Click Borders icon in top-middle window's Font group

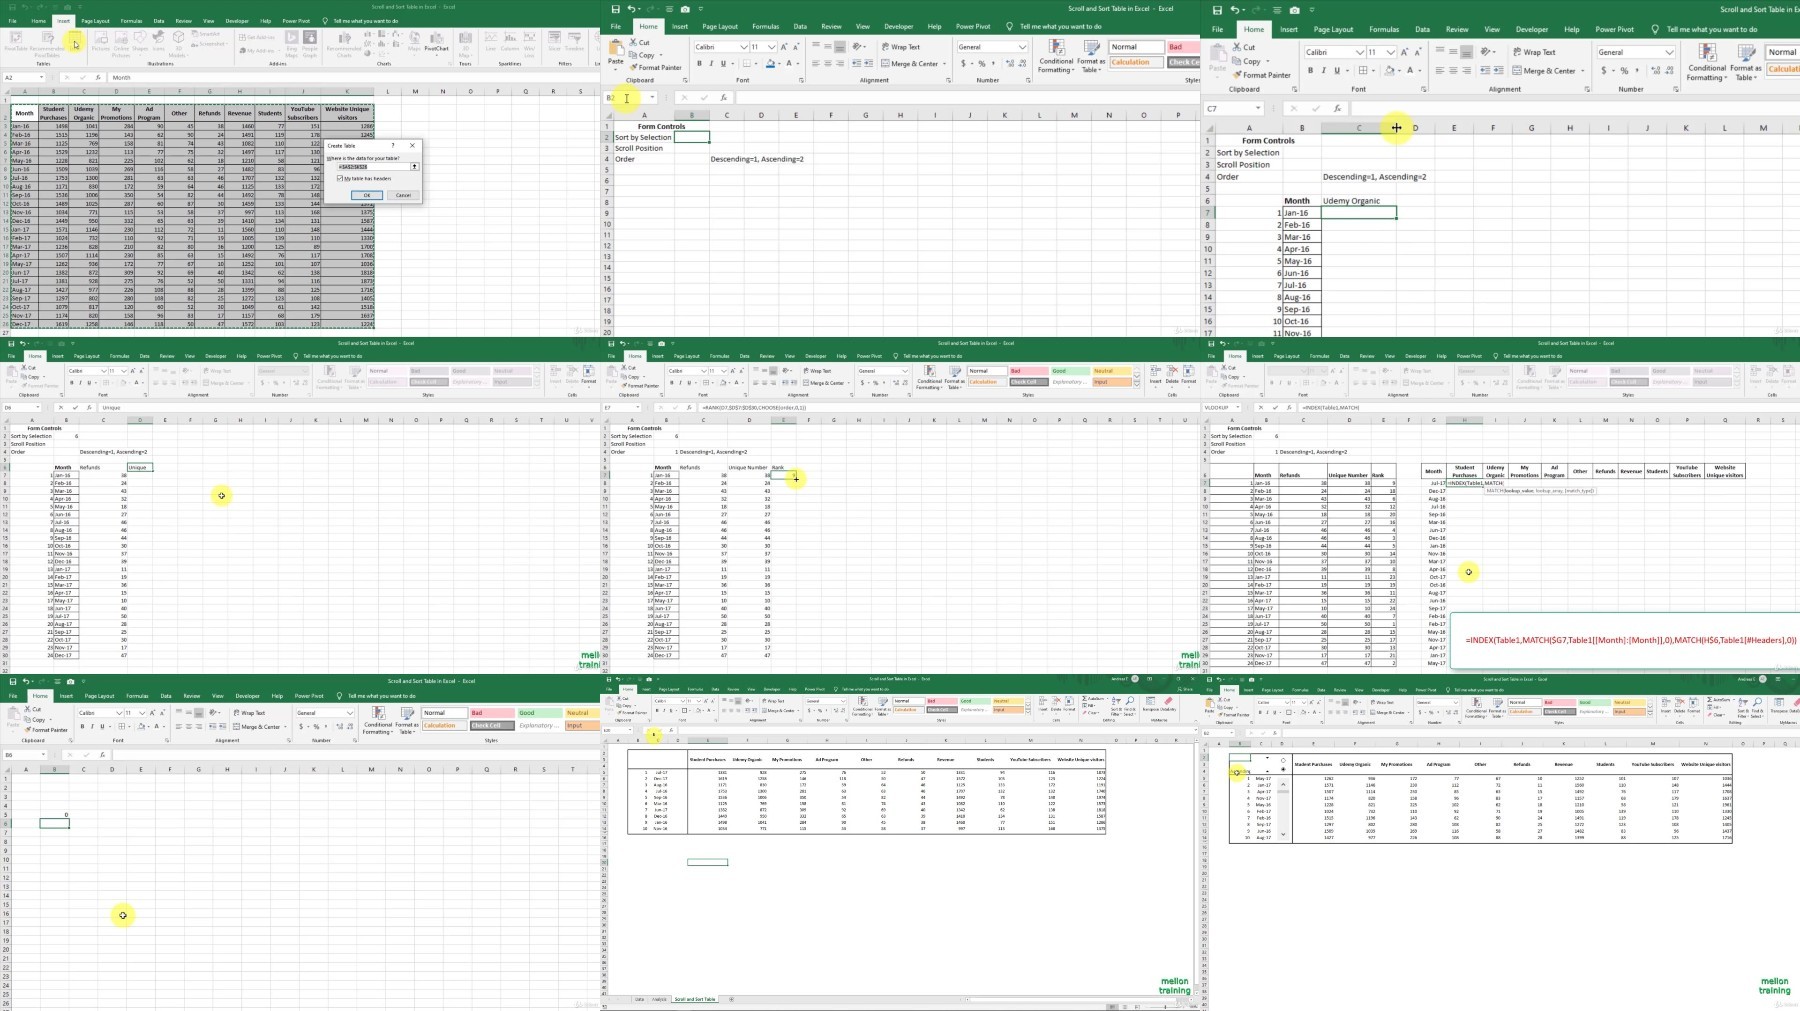coord(745,63)
